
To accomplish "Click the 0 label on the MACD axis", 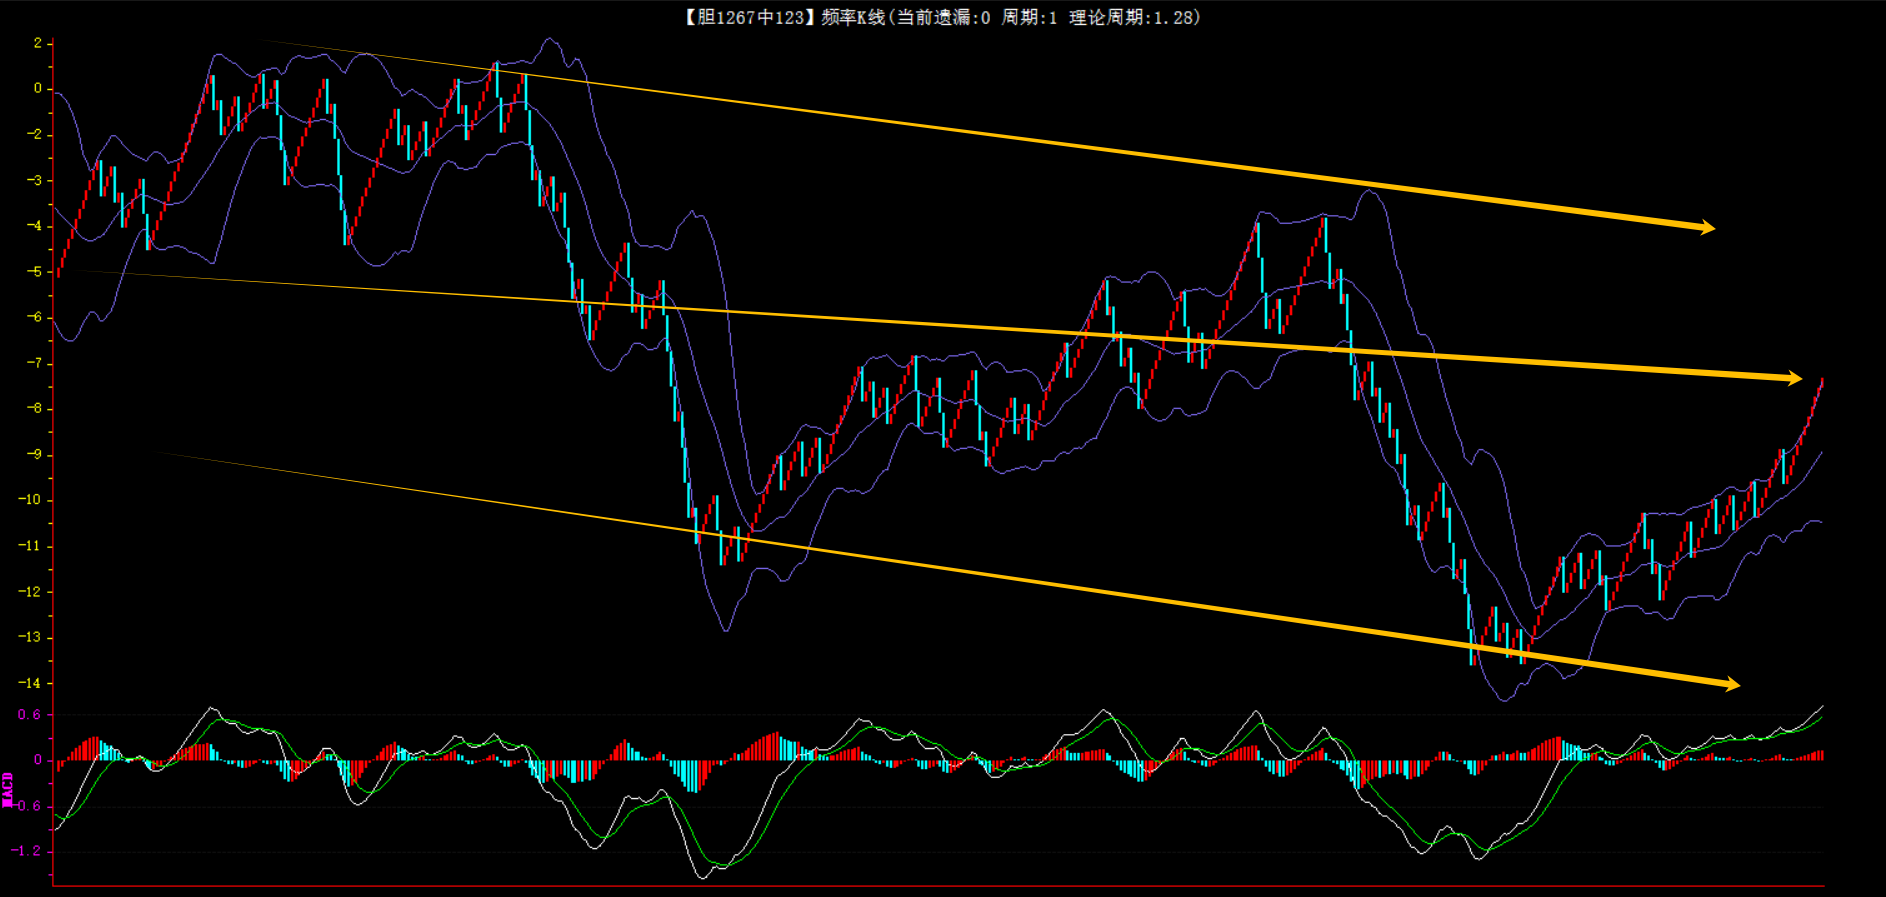I will (38, 760).
